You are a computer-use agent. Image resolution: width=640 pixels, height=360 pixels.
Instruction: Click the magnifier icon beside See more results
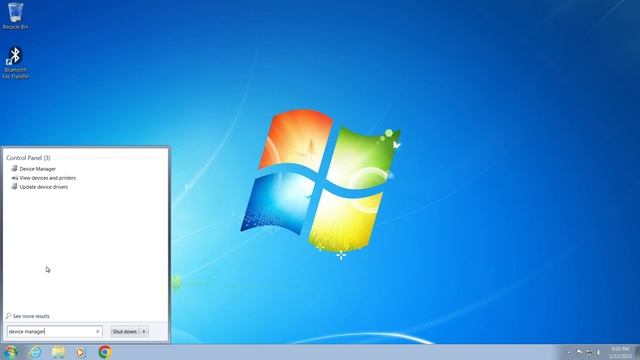tap(8, 316)
